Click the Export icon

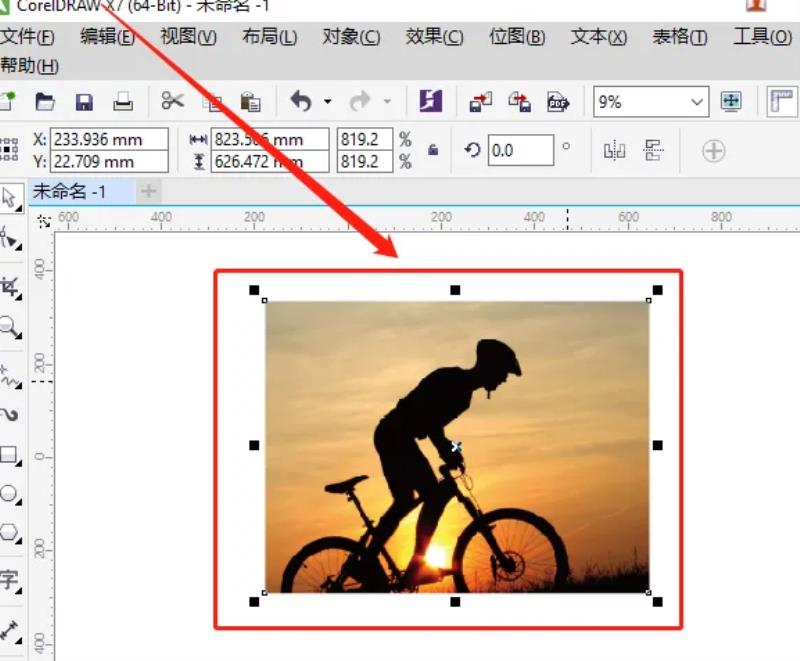519,102
